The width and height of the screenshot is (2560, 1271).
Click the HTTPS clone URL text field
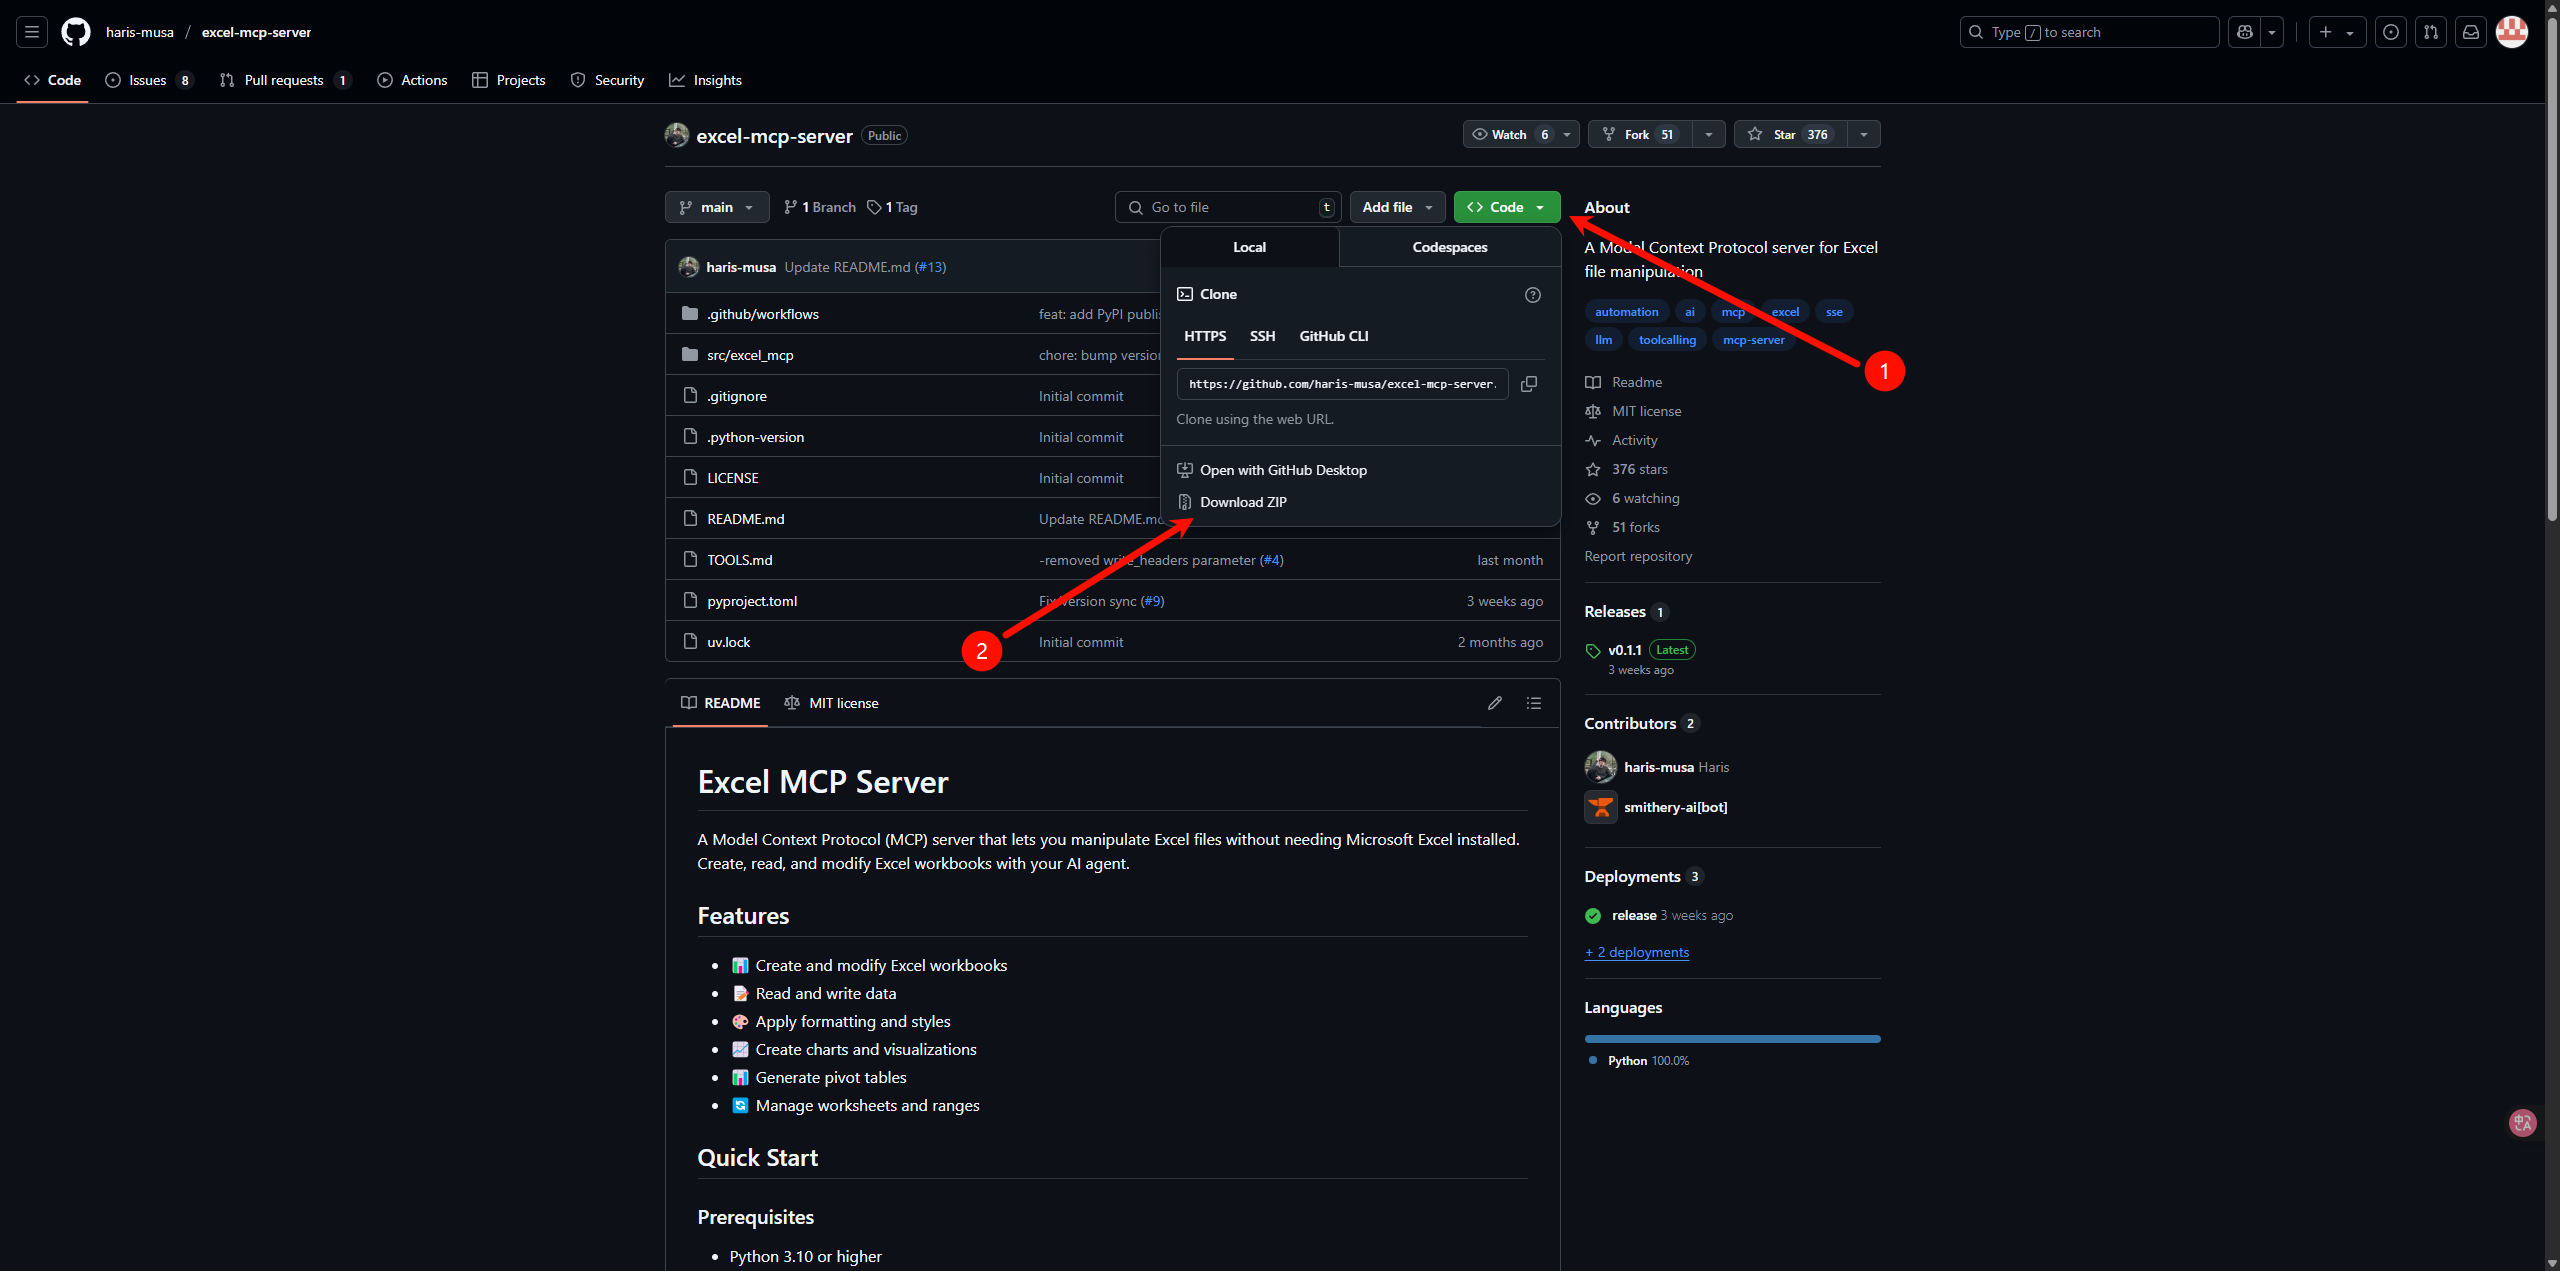[x=1342, y=384]
